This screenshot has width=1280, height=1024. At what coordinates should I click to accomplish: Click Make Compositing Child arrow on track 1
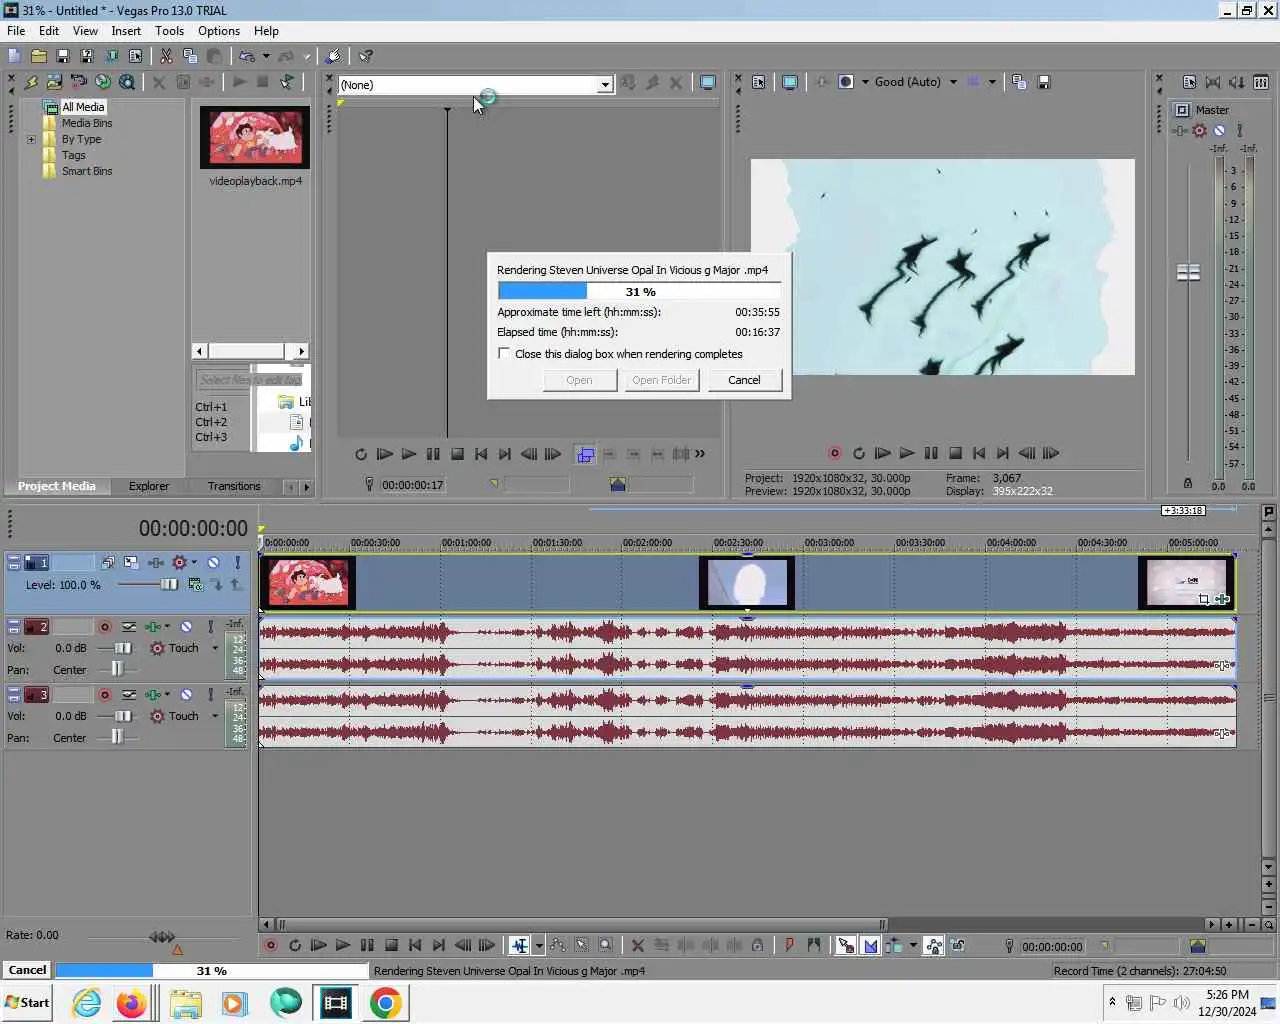(x=217, y=585)
